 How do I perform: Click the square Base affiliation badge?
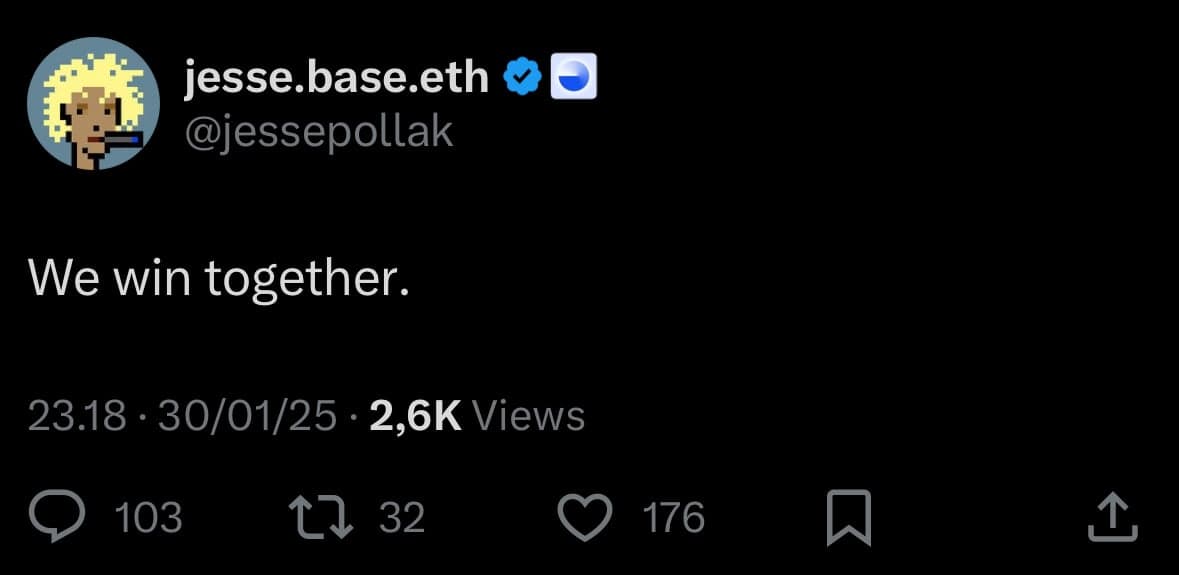pyautogui.click(x=575, y=77)
